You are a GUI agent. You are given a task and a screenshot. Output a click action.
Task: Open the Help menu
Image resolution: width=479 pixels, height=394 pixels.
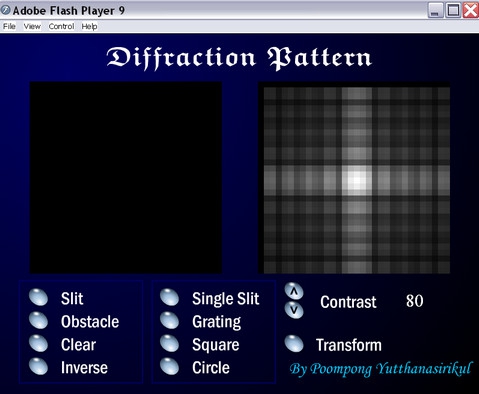tap(89, 26)
